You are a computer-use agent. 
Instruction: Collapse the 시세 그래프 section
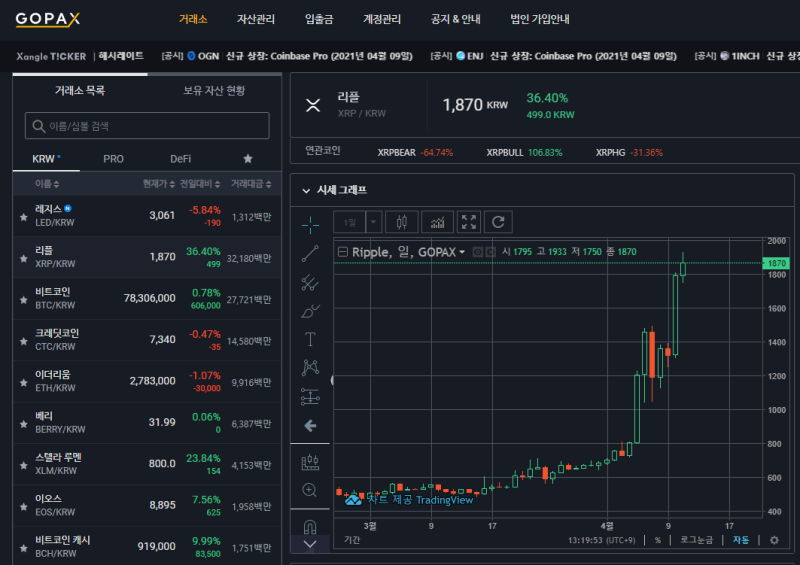(306, 190)
